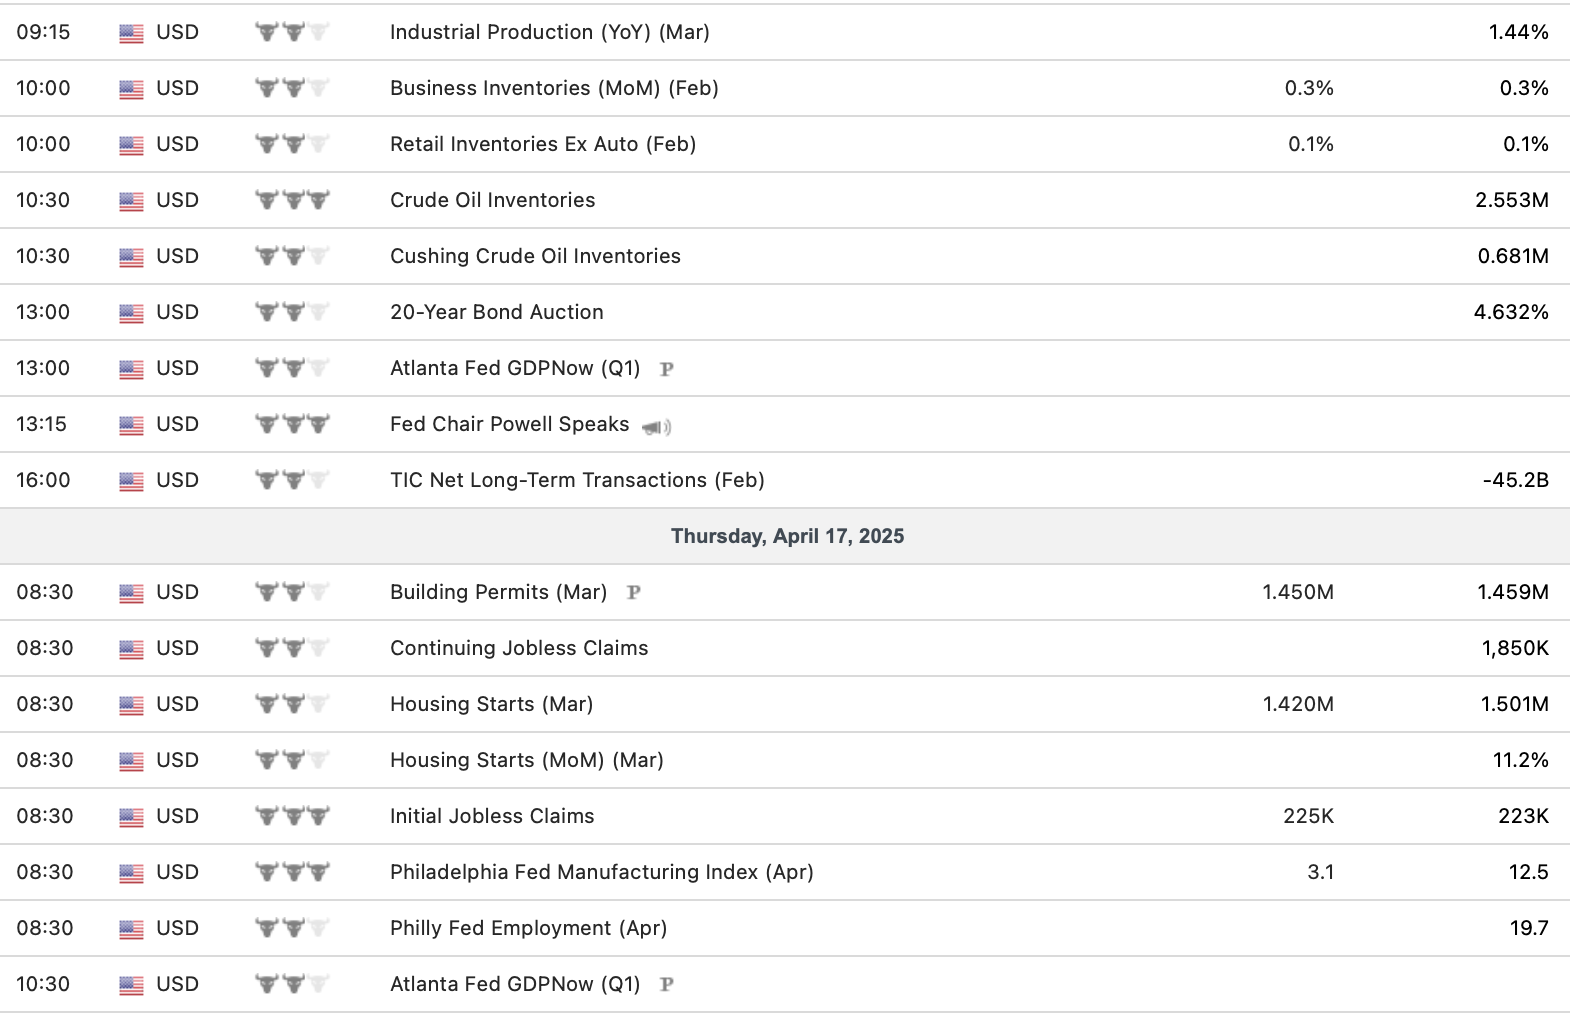
Task: Open the Housing Starts (MoM) (Mar) event
Action: click(x=526, y=760)
